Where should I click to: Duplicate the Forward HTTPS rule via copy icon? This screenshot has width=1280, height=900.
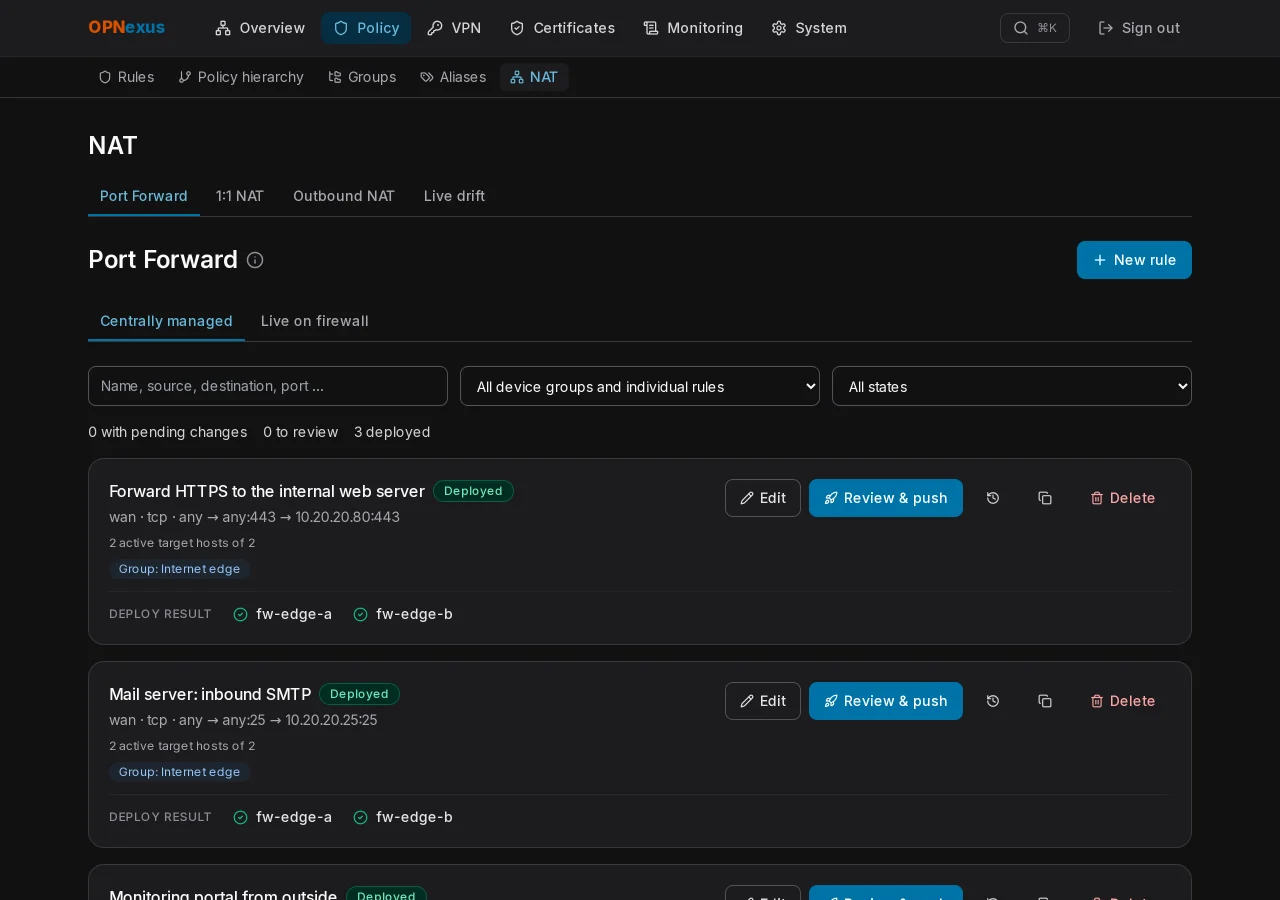1045,498
